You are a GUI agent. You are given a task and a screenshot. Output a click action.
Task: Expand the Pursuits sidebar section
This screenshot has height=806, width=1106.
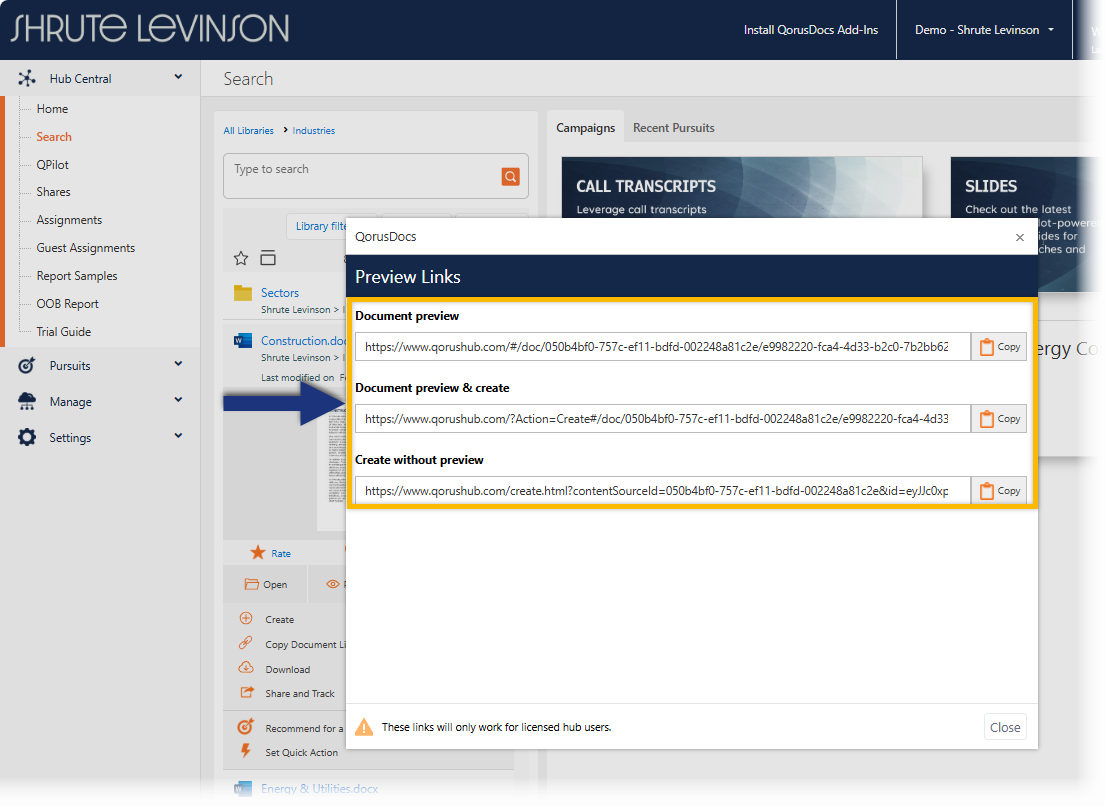[x=178, y=365]
